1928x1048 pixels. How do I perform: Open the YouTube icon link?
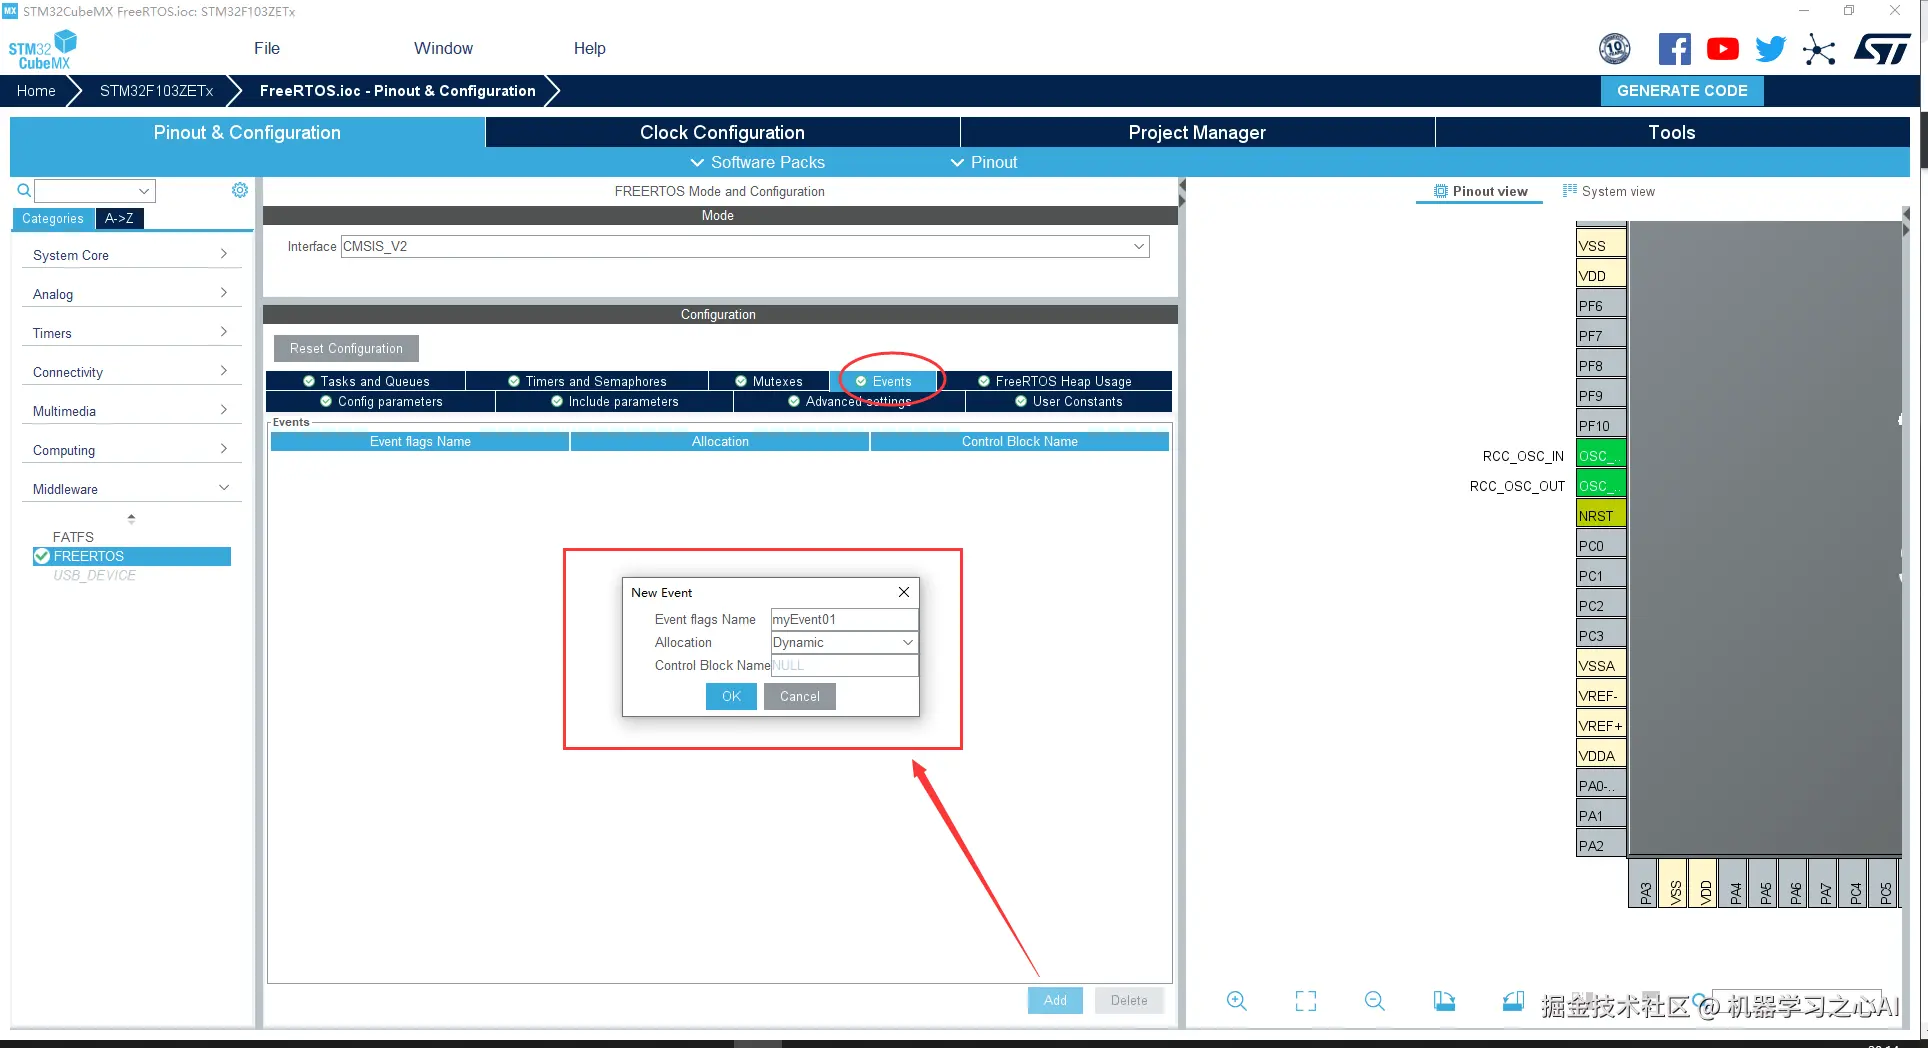[1723, 49]
